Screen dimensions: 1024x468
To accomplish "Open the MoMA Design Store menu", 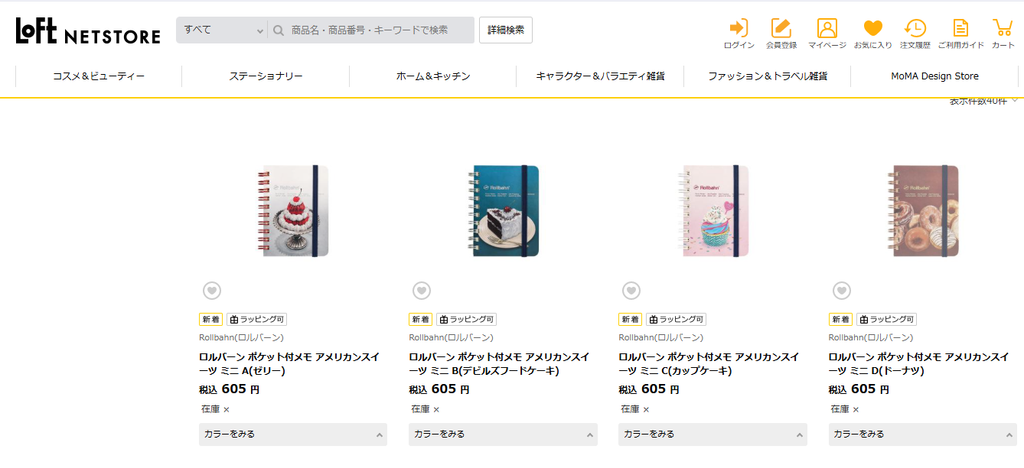I will pyautogui.click(x=935, y=76).
